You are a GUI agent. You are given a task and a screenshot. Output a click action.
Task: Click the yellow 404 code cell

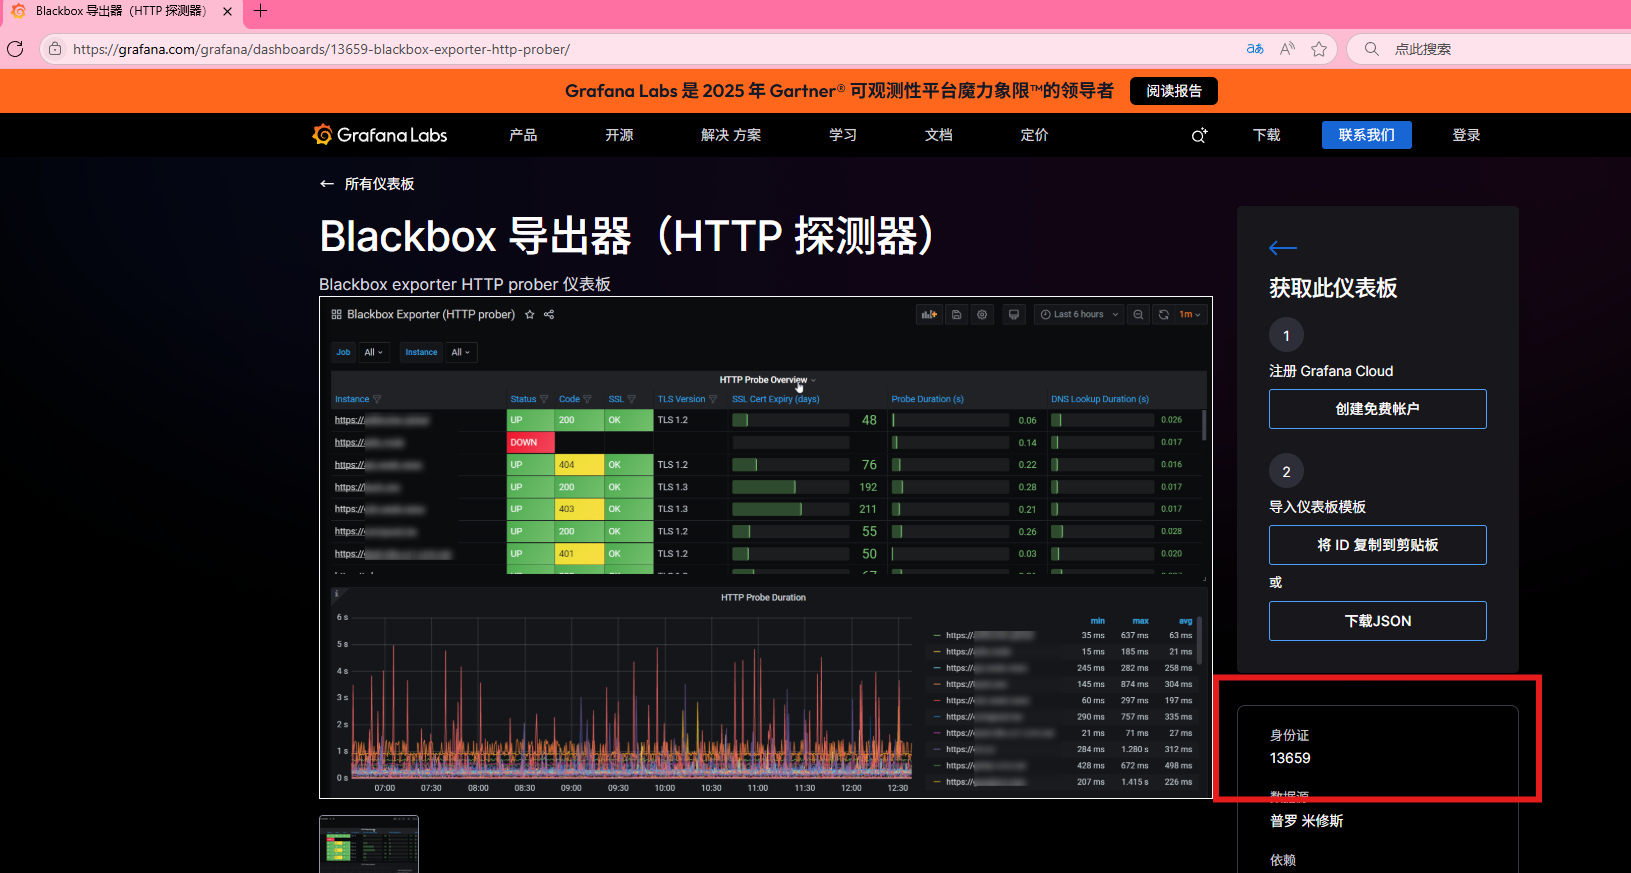[x=580, y=465]
